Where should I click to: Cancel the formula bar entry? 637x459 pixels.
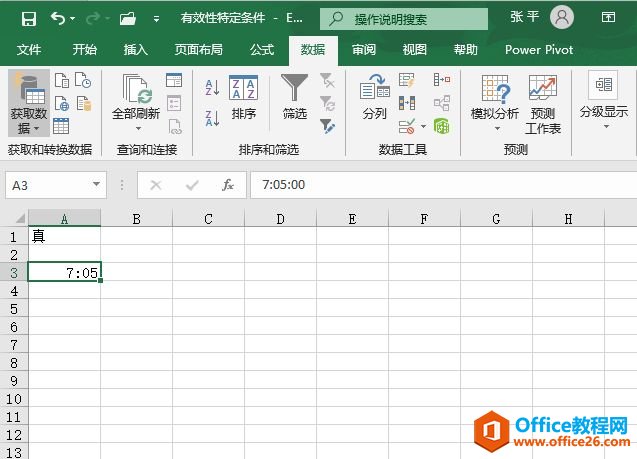click(x=156, y=185)
